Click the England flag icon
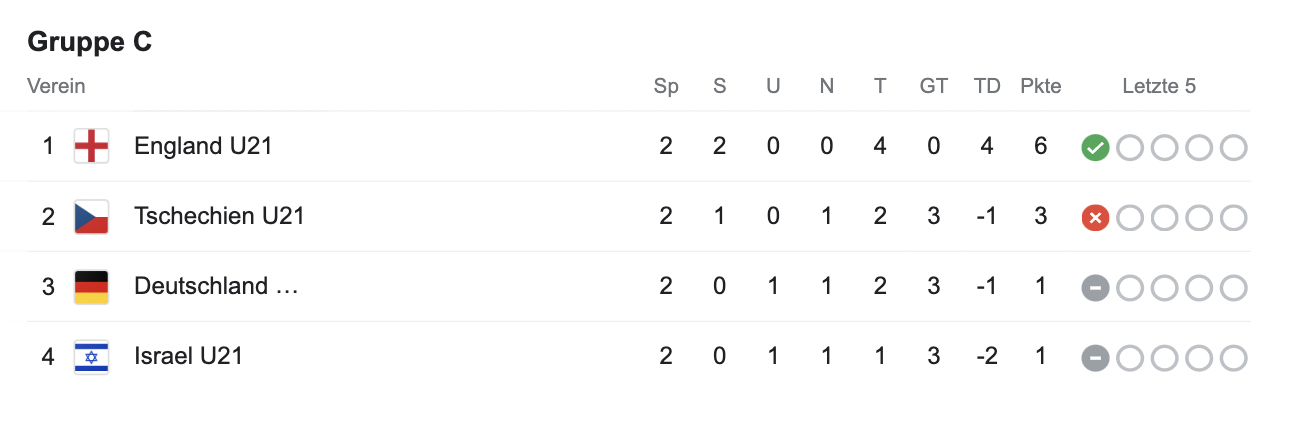 click(91, 147)
